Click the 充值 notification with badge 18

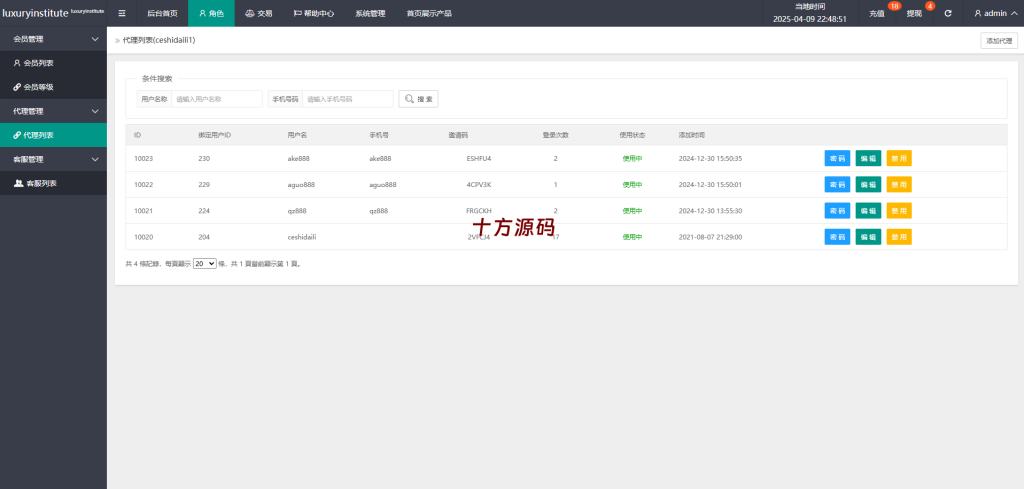pos(877,13)
